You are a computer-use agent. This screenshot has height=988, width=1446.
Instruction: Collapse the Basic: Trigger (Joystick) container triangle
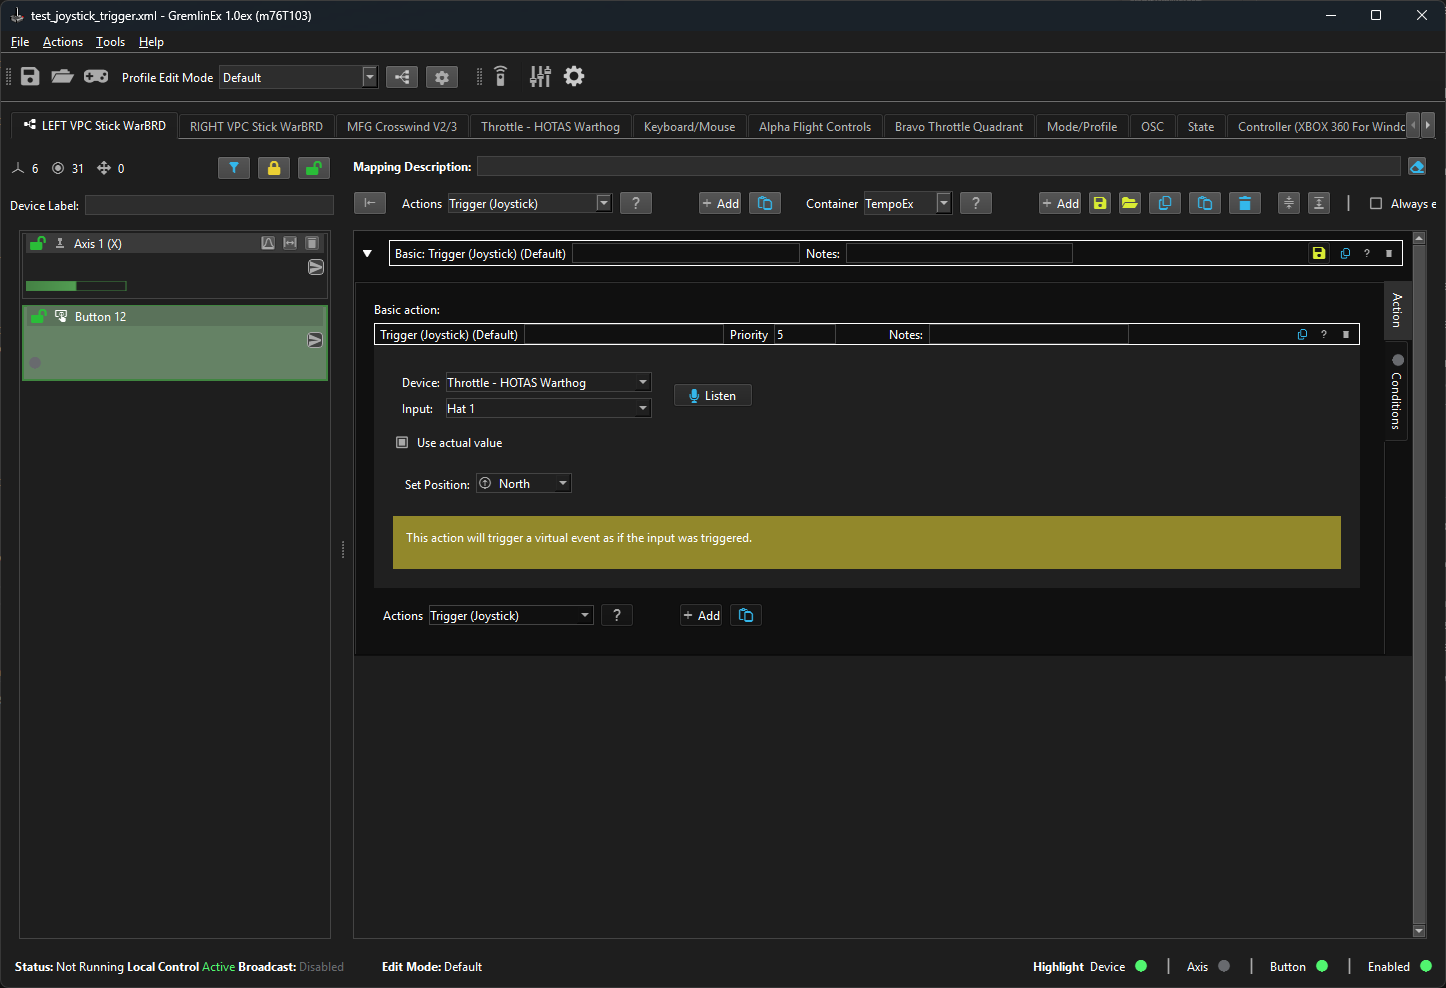tap(367, 254)
